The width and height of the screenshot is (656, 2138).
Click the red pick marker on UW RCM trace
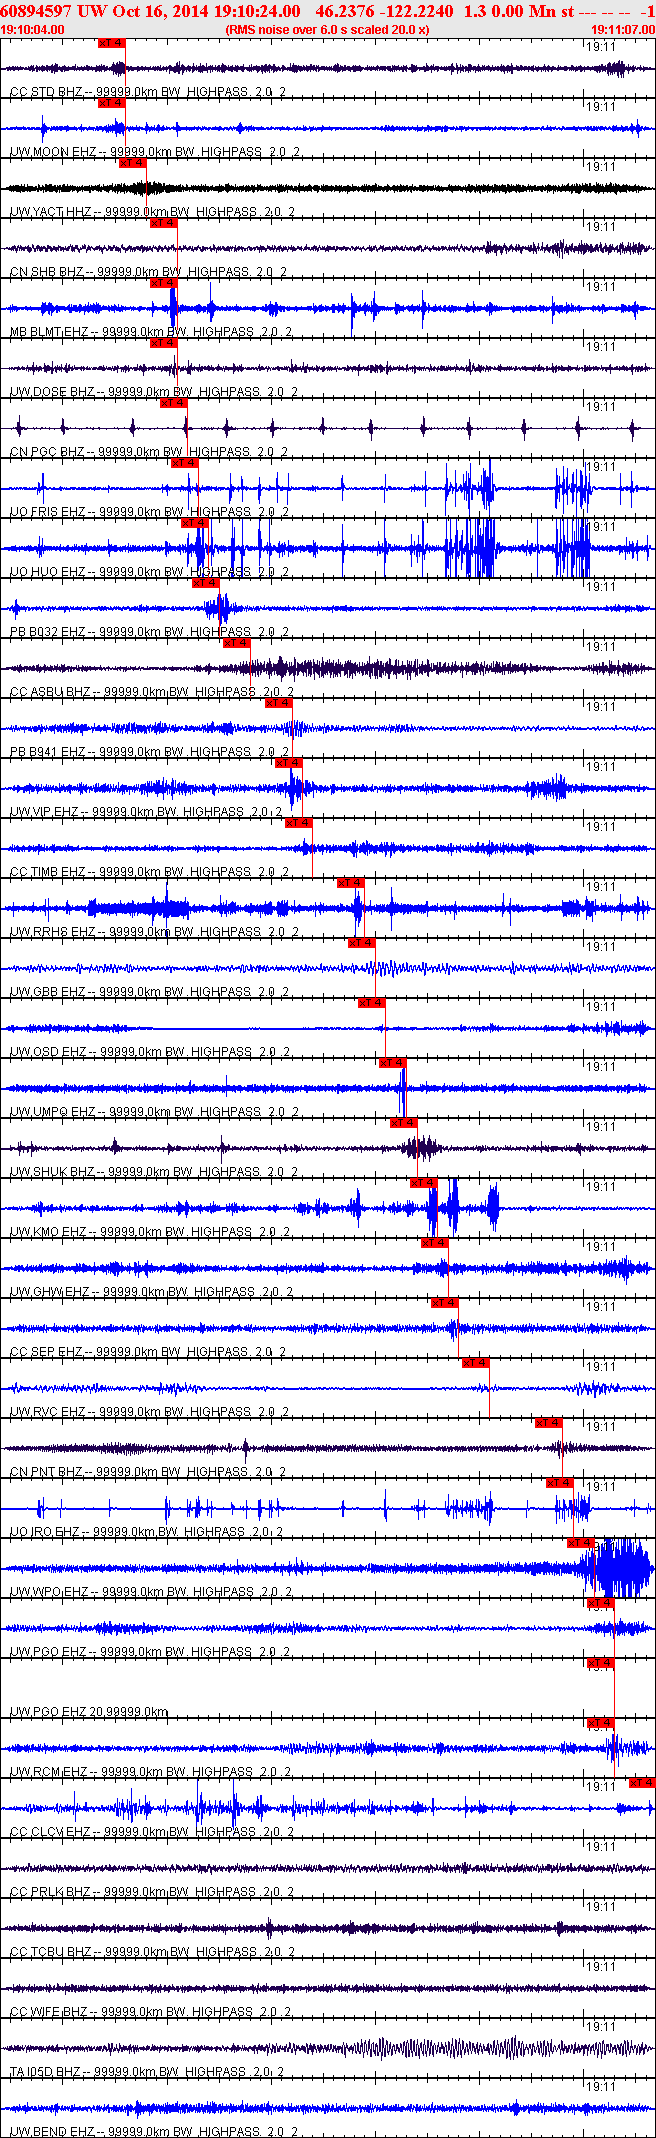coord(600,1723)
